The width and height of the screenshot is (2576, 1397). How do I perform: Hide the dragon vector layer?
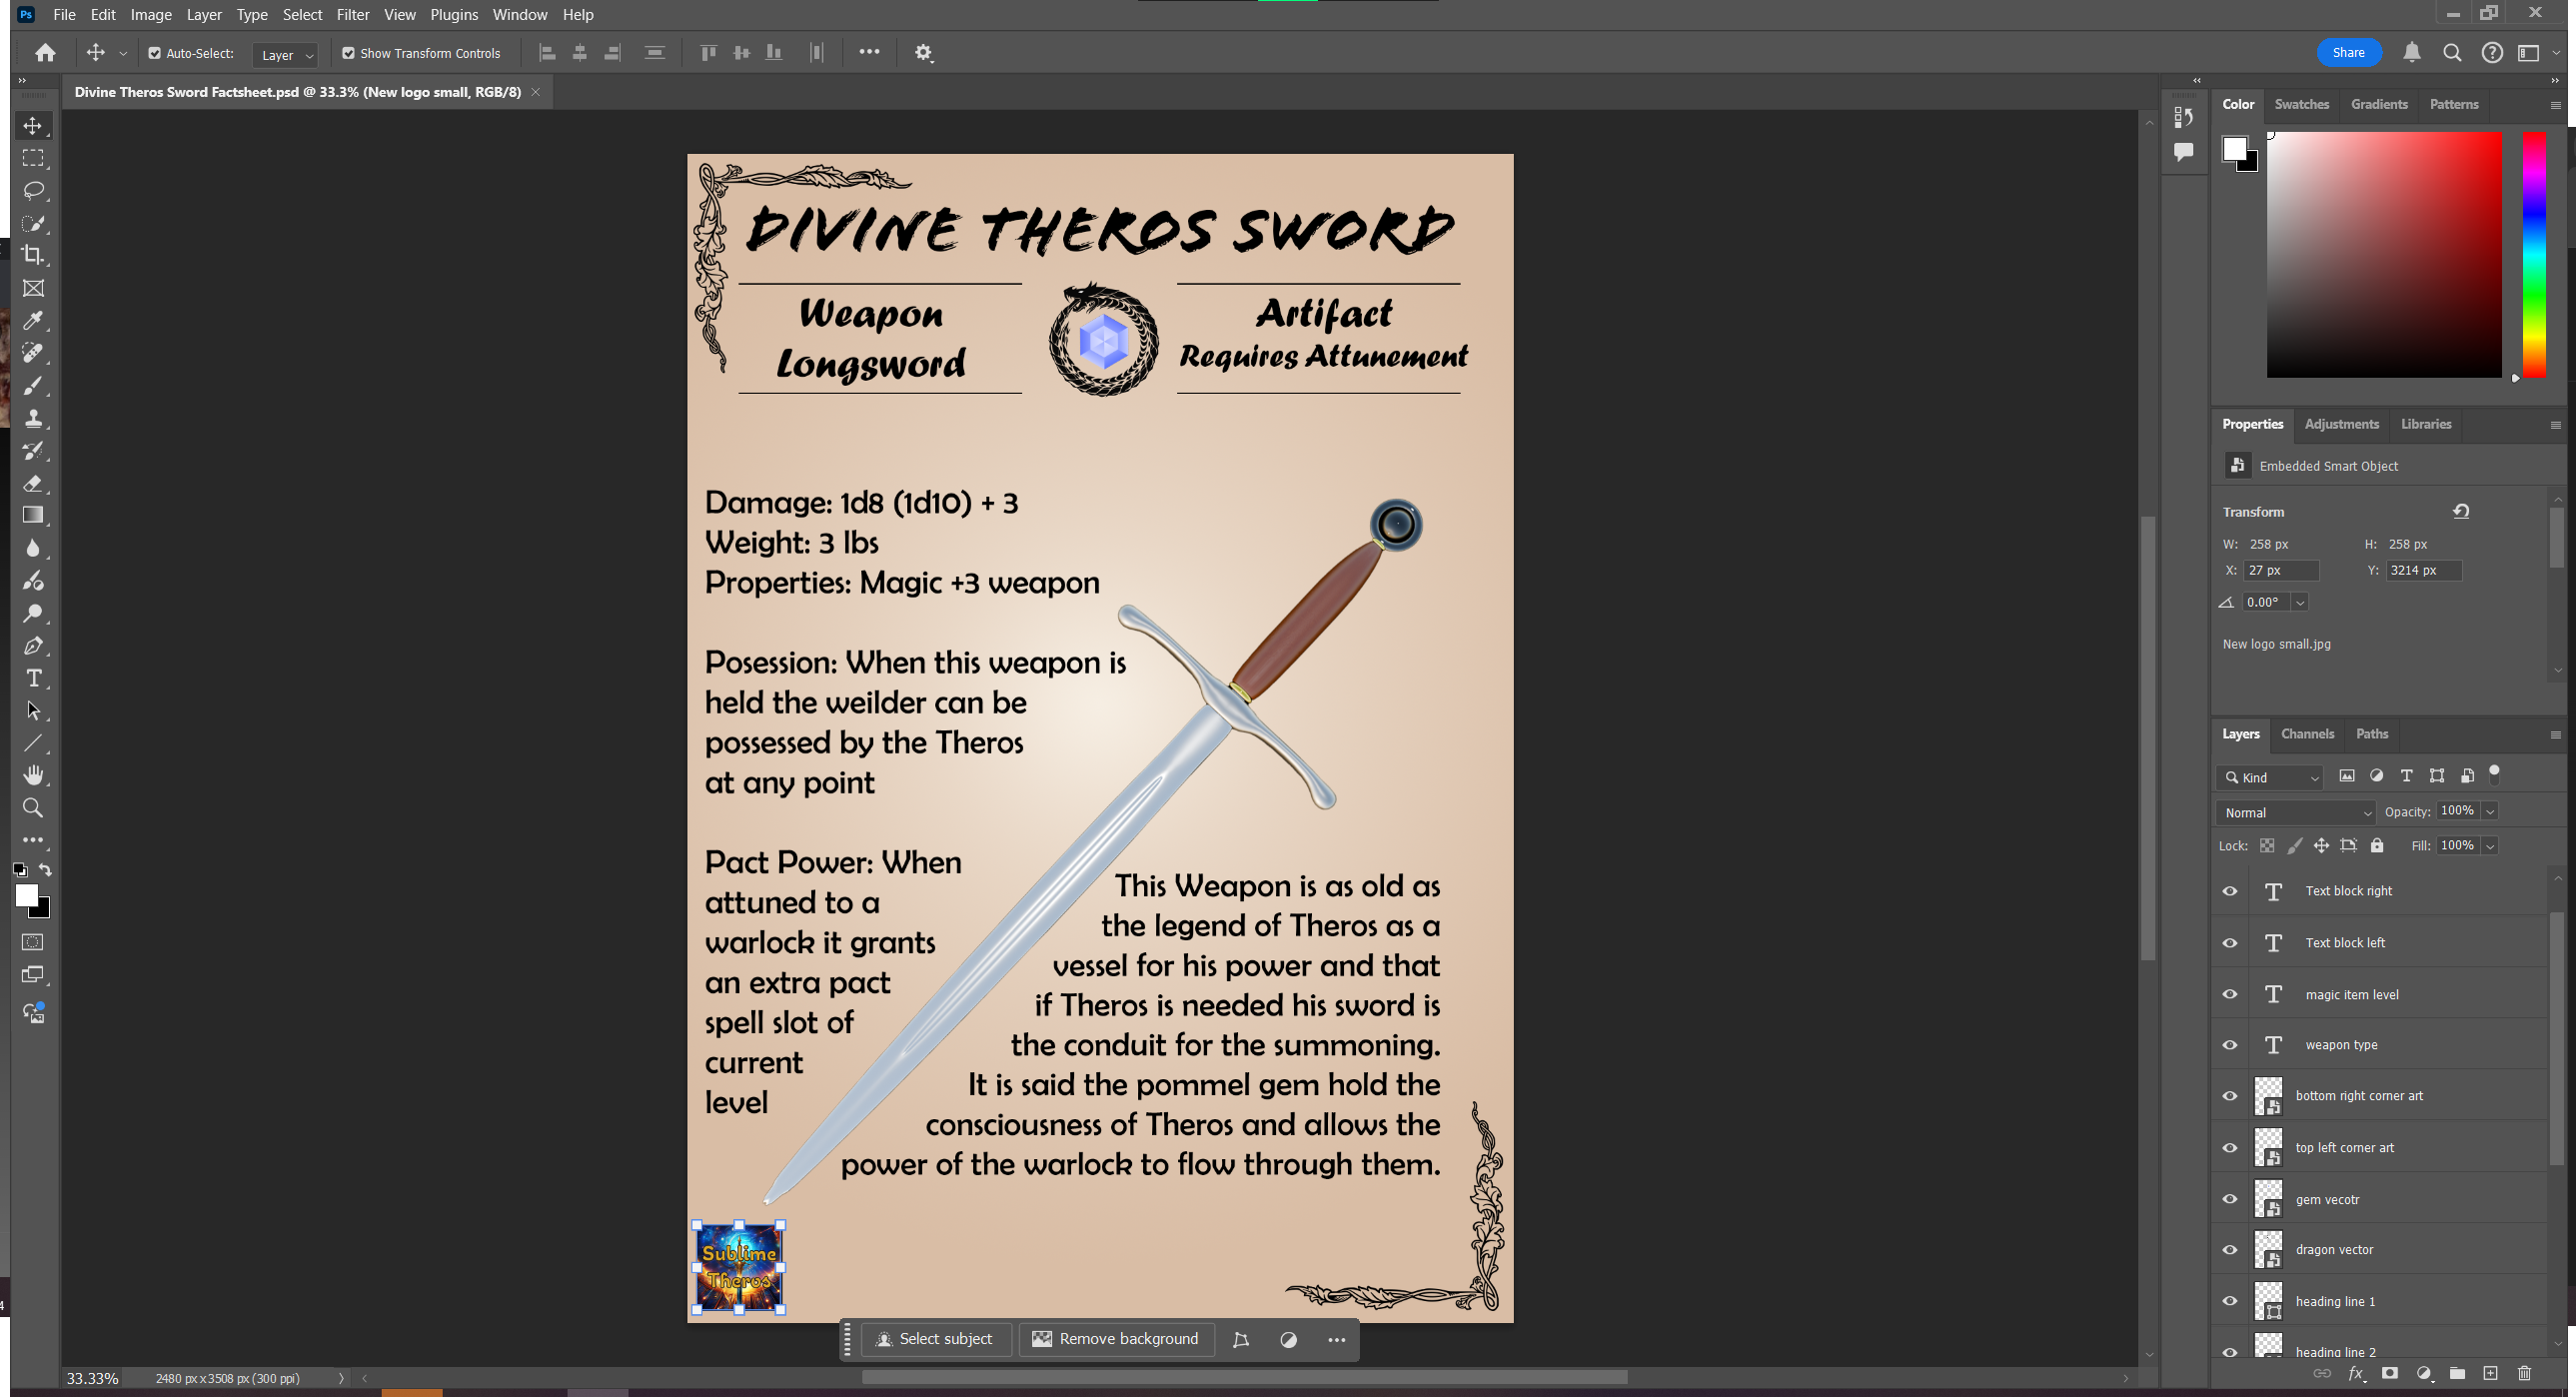point(2230,1250)
